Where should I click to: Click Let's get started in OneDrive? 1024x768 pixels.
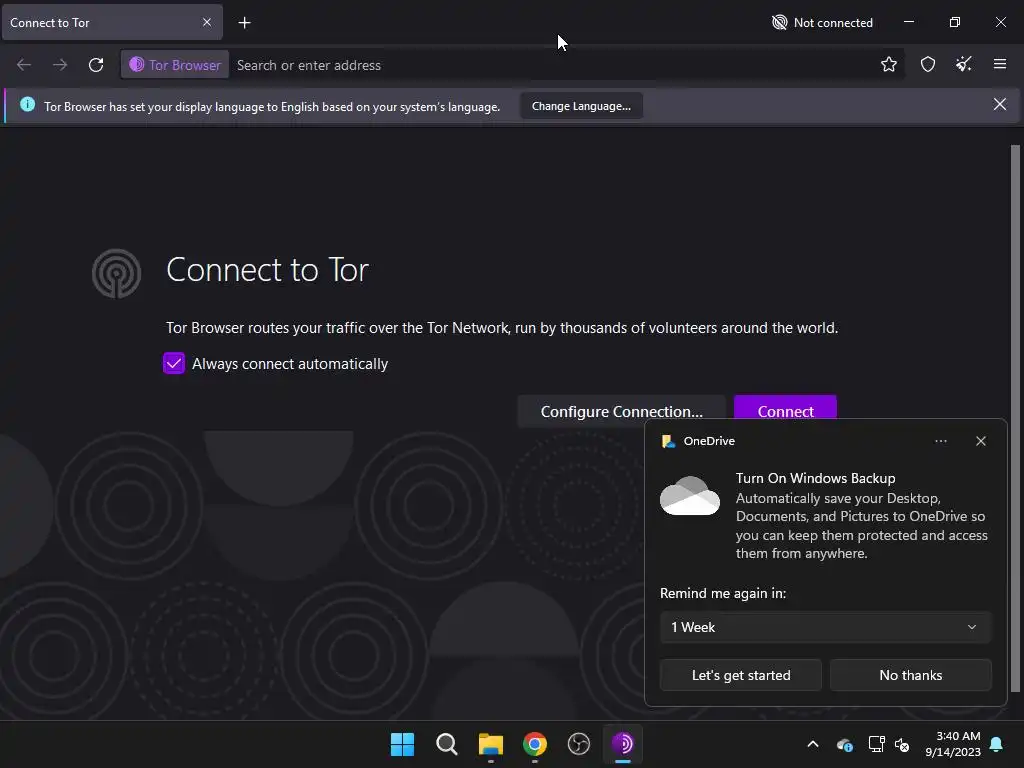(741, 675)
